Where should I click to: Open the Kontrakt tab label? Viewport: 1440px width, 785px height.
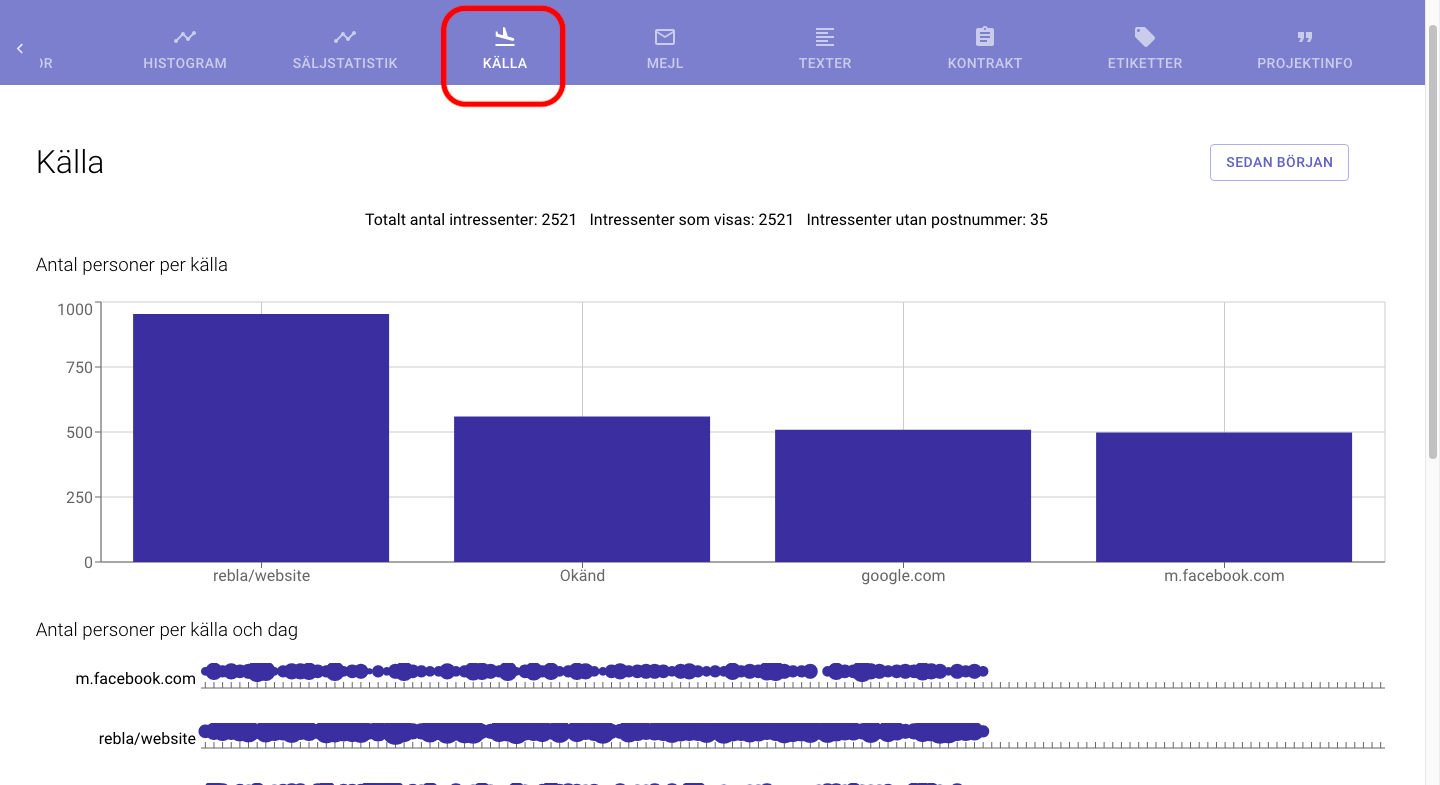click(985, 63)
